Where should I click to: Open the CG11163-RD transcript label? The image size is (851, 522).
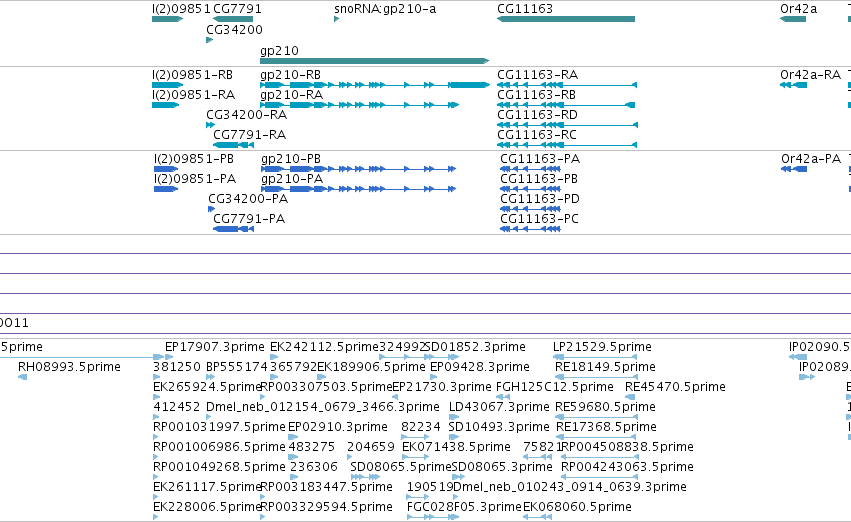pyautogui.click(x=537, y=114)
